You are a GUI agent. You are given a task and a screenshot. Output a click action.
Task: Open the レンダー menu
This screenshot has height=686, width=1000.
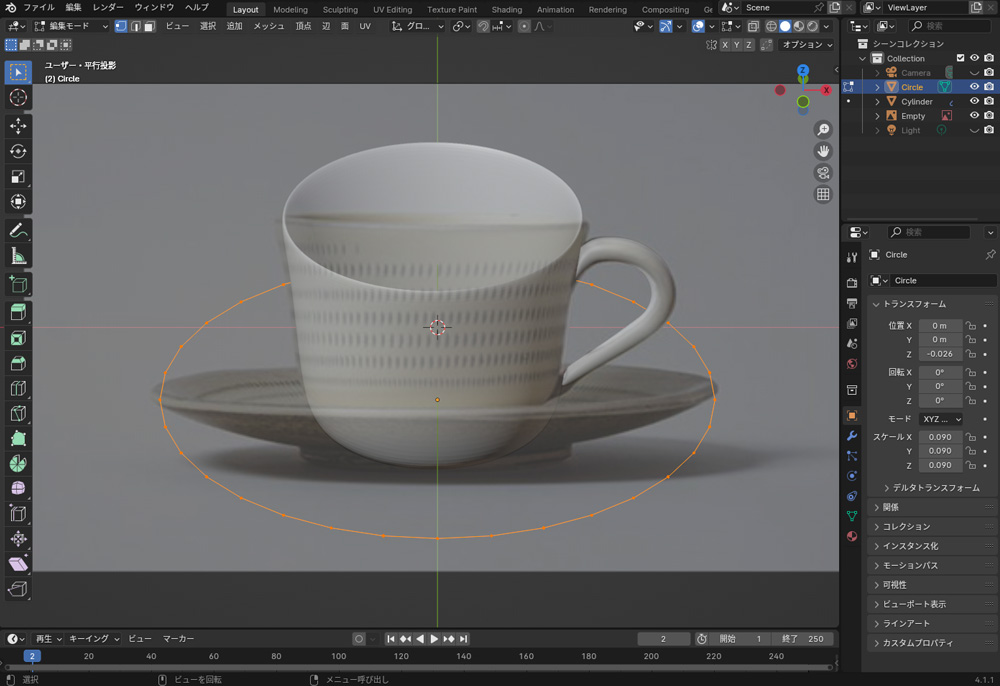[108, 8]
